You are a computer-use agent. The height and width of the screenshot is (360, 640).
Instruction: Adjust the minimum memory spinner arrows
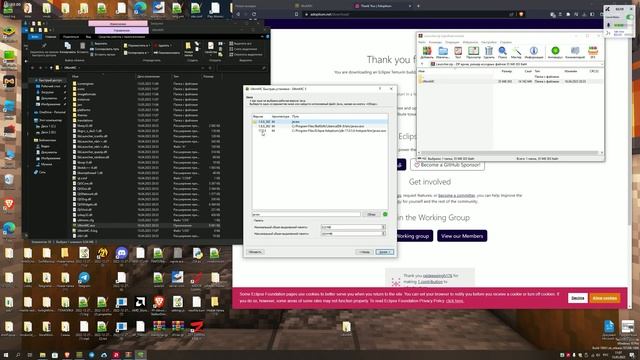pyautogui.click(x=383, y=227)
